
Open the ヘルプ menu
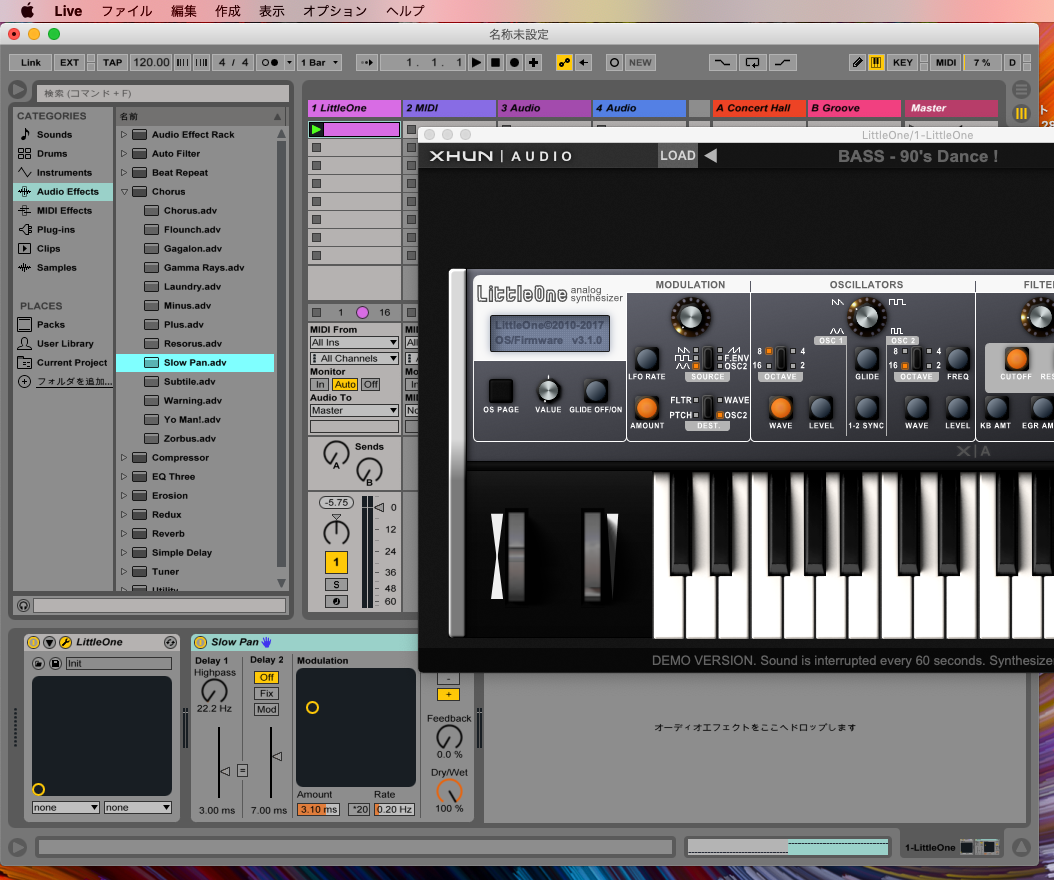tap(405, 11)
